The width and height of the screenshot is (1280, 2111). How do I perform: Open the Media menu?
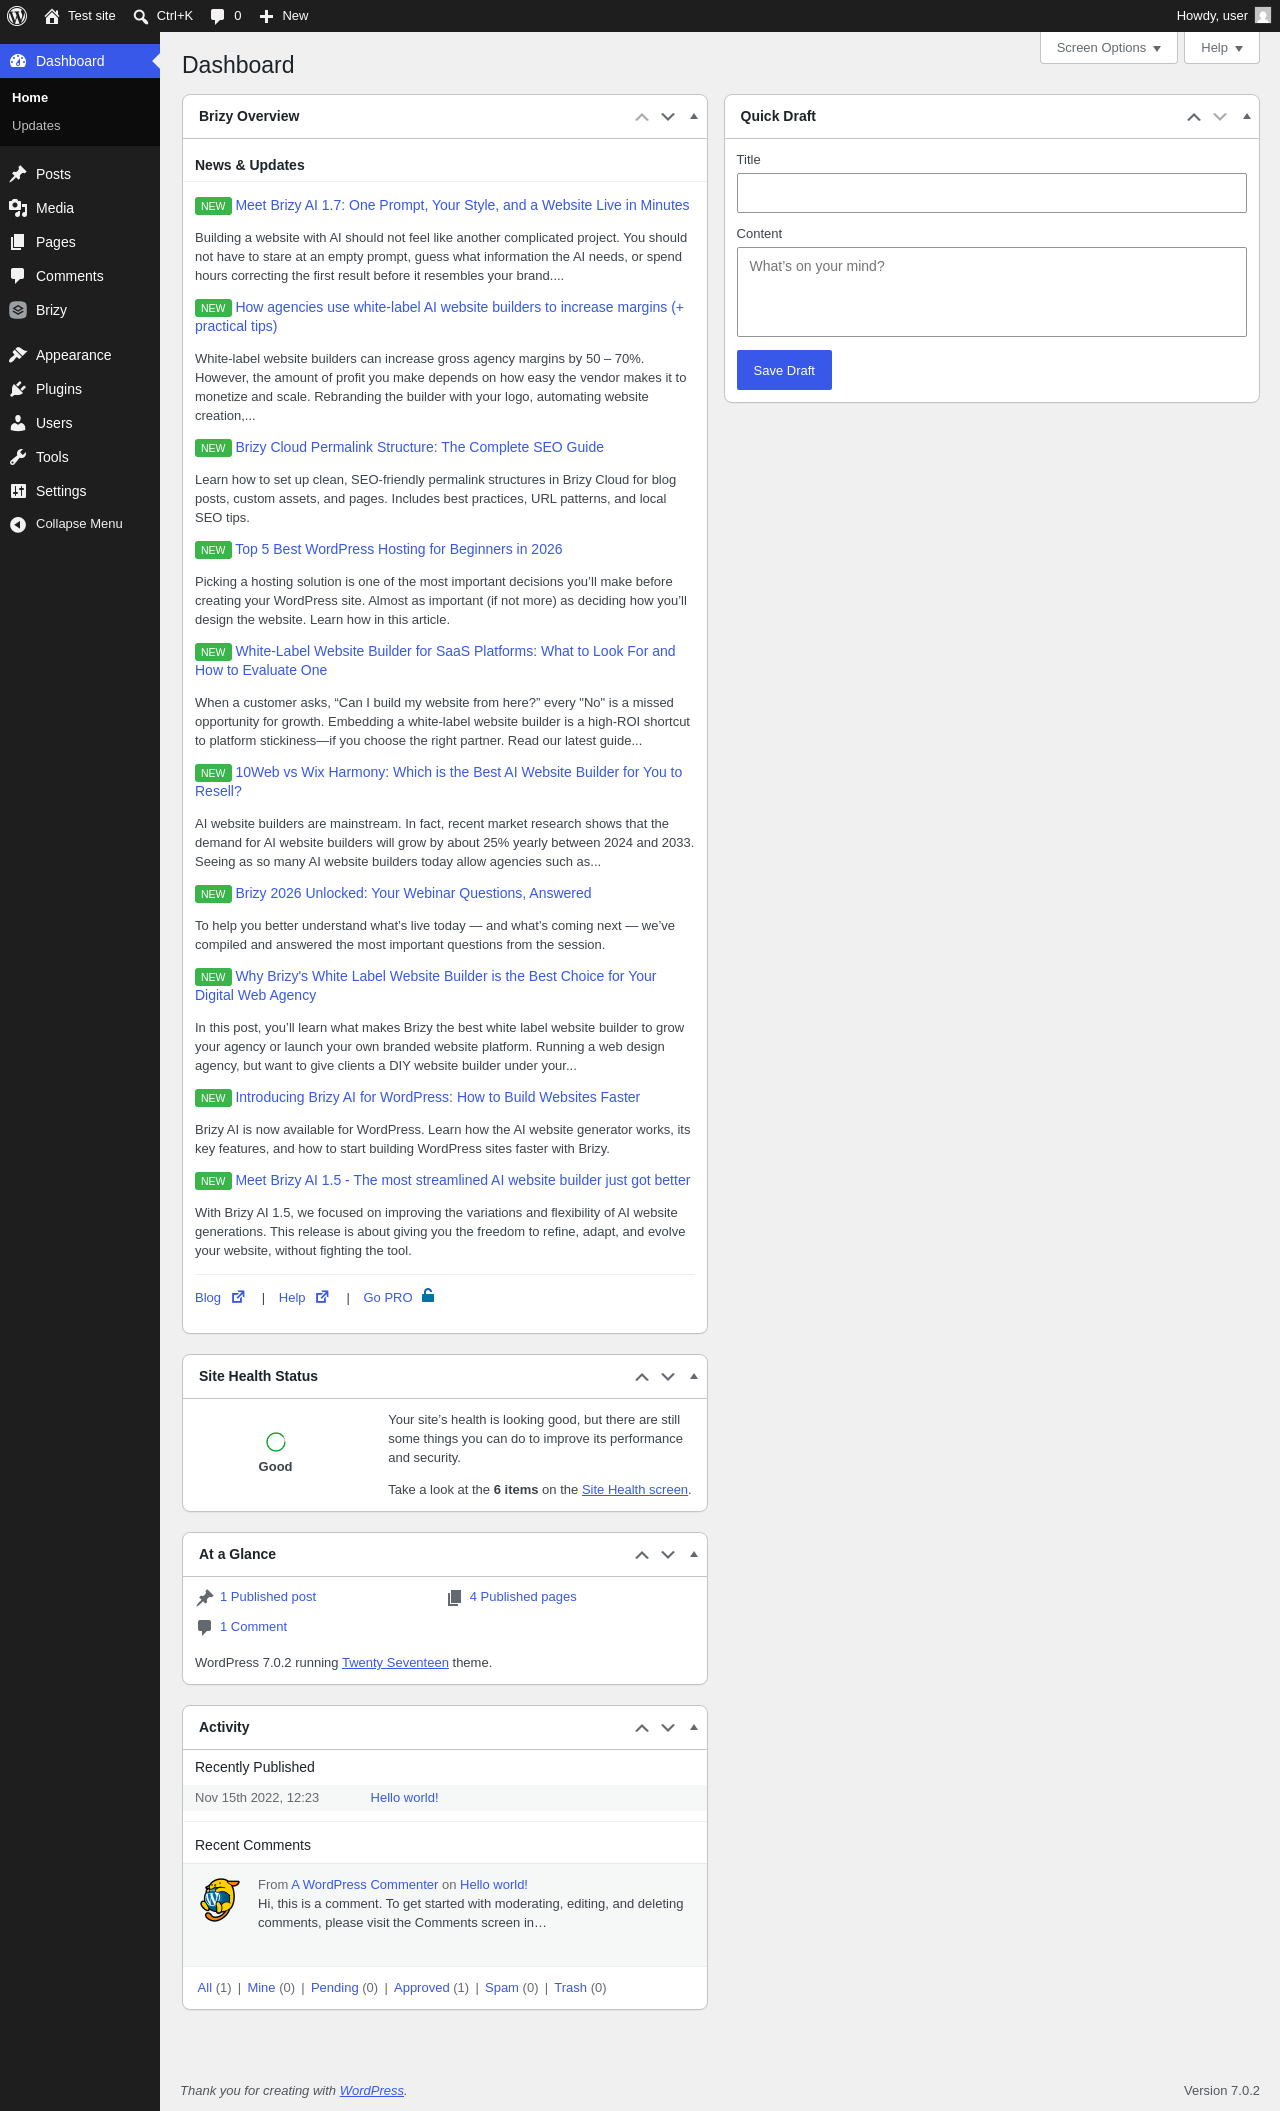point(80,208)
